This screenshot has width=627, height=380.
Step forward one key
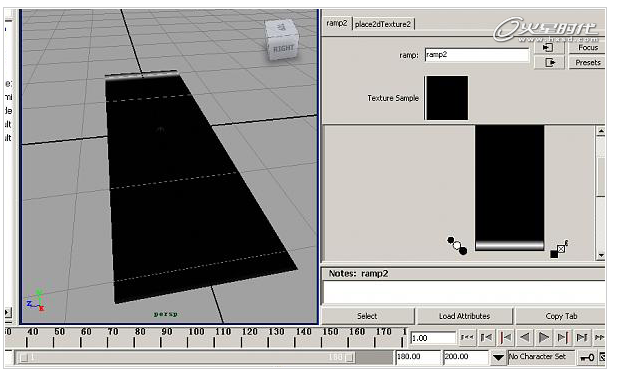pyautogui.click(x=563, y=338)
